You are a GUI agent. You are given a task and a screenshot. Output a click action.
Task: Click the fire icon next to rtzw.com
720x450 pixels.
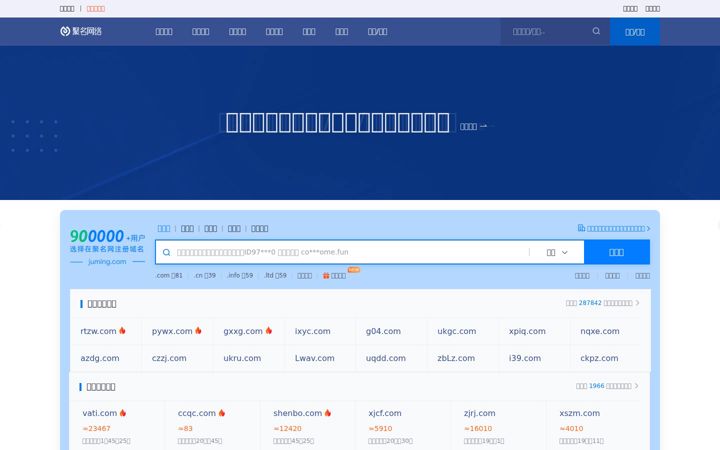pos(122,331)
